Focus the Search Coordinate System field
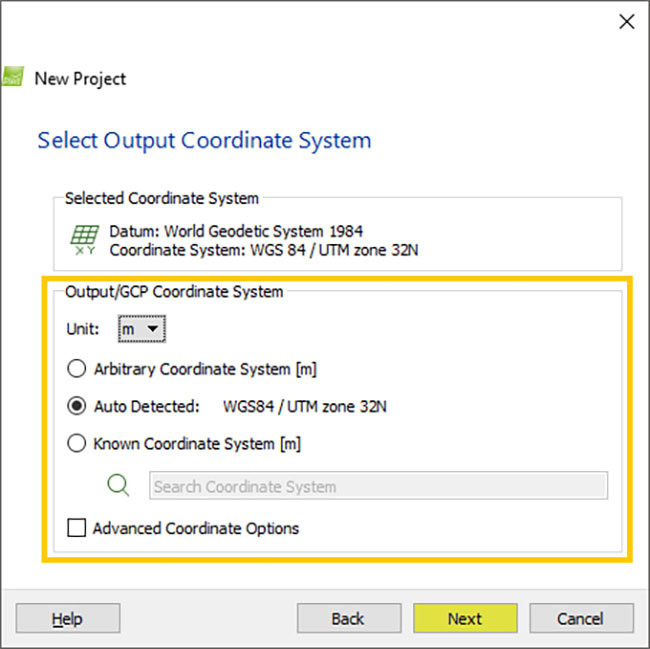 (x=378, y=485)
